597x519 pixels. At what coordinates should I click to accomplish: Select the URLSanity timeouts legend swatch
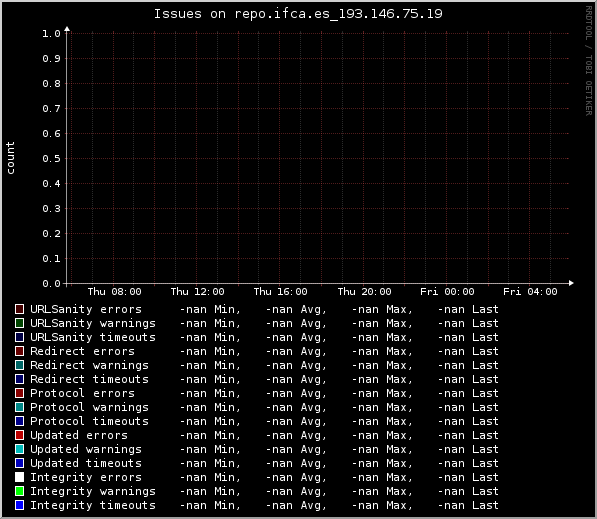[x=19, y=337]
